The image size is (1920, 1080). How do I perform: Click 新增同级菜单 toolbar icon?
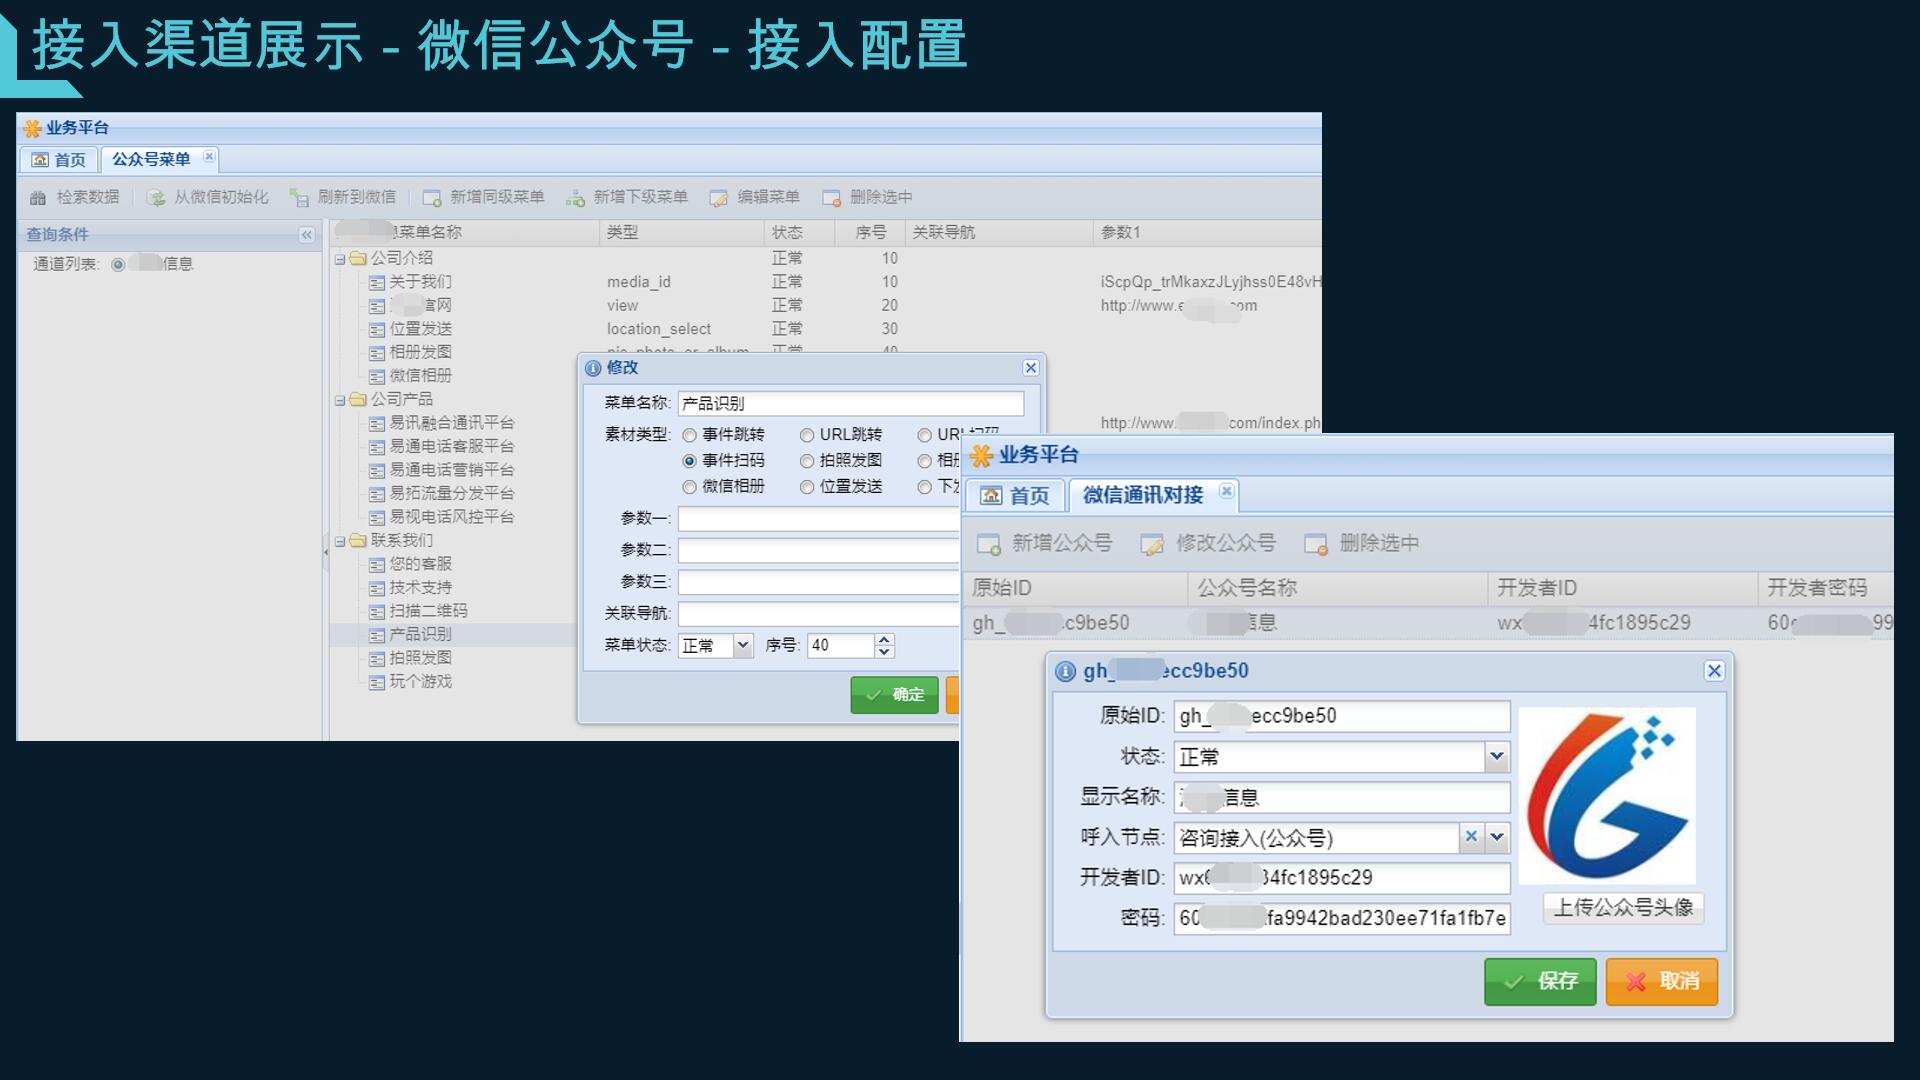point(432,198)
